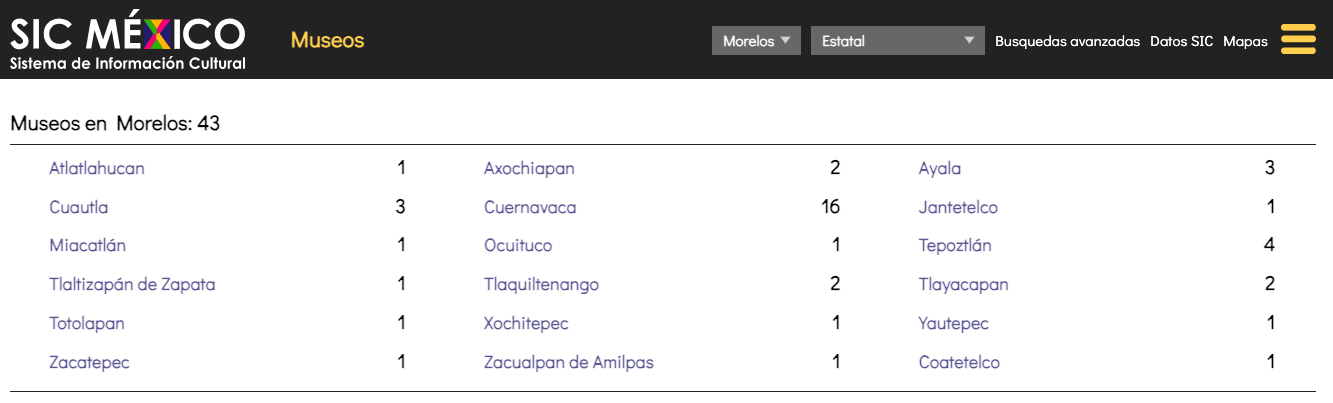Open the yellow hamburger menu
The height and width of the screenshot is (403, 1333).
1298,39
